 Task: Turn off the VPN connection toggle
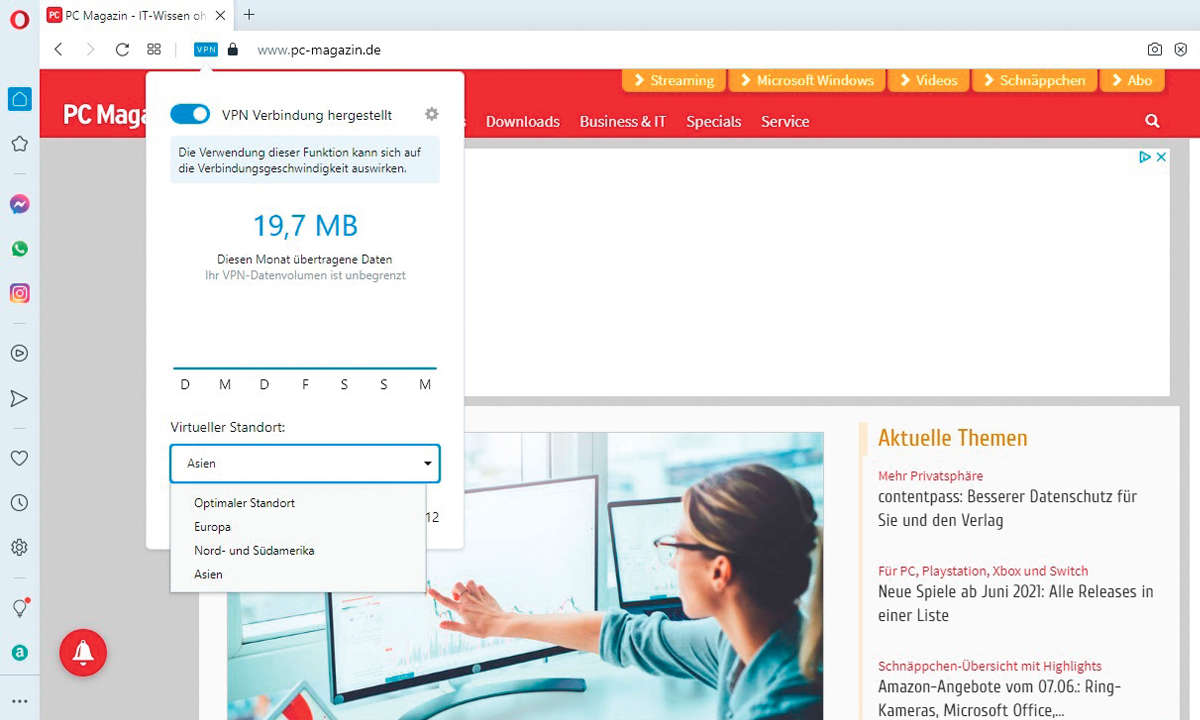pos(190,114)
